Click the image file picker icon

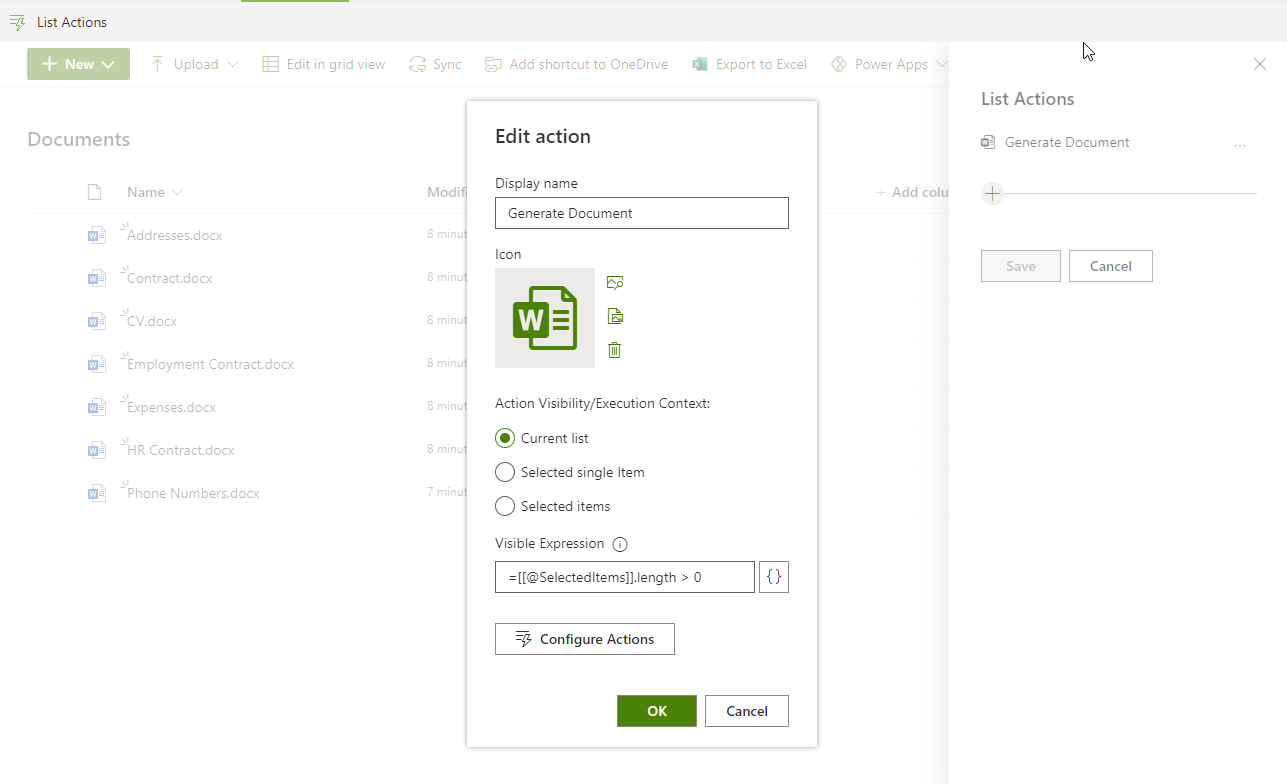615,317
